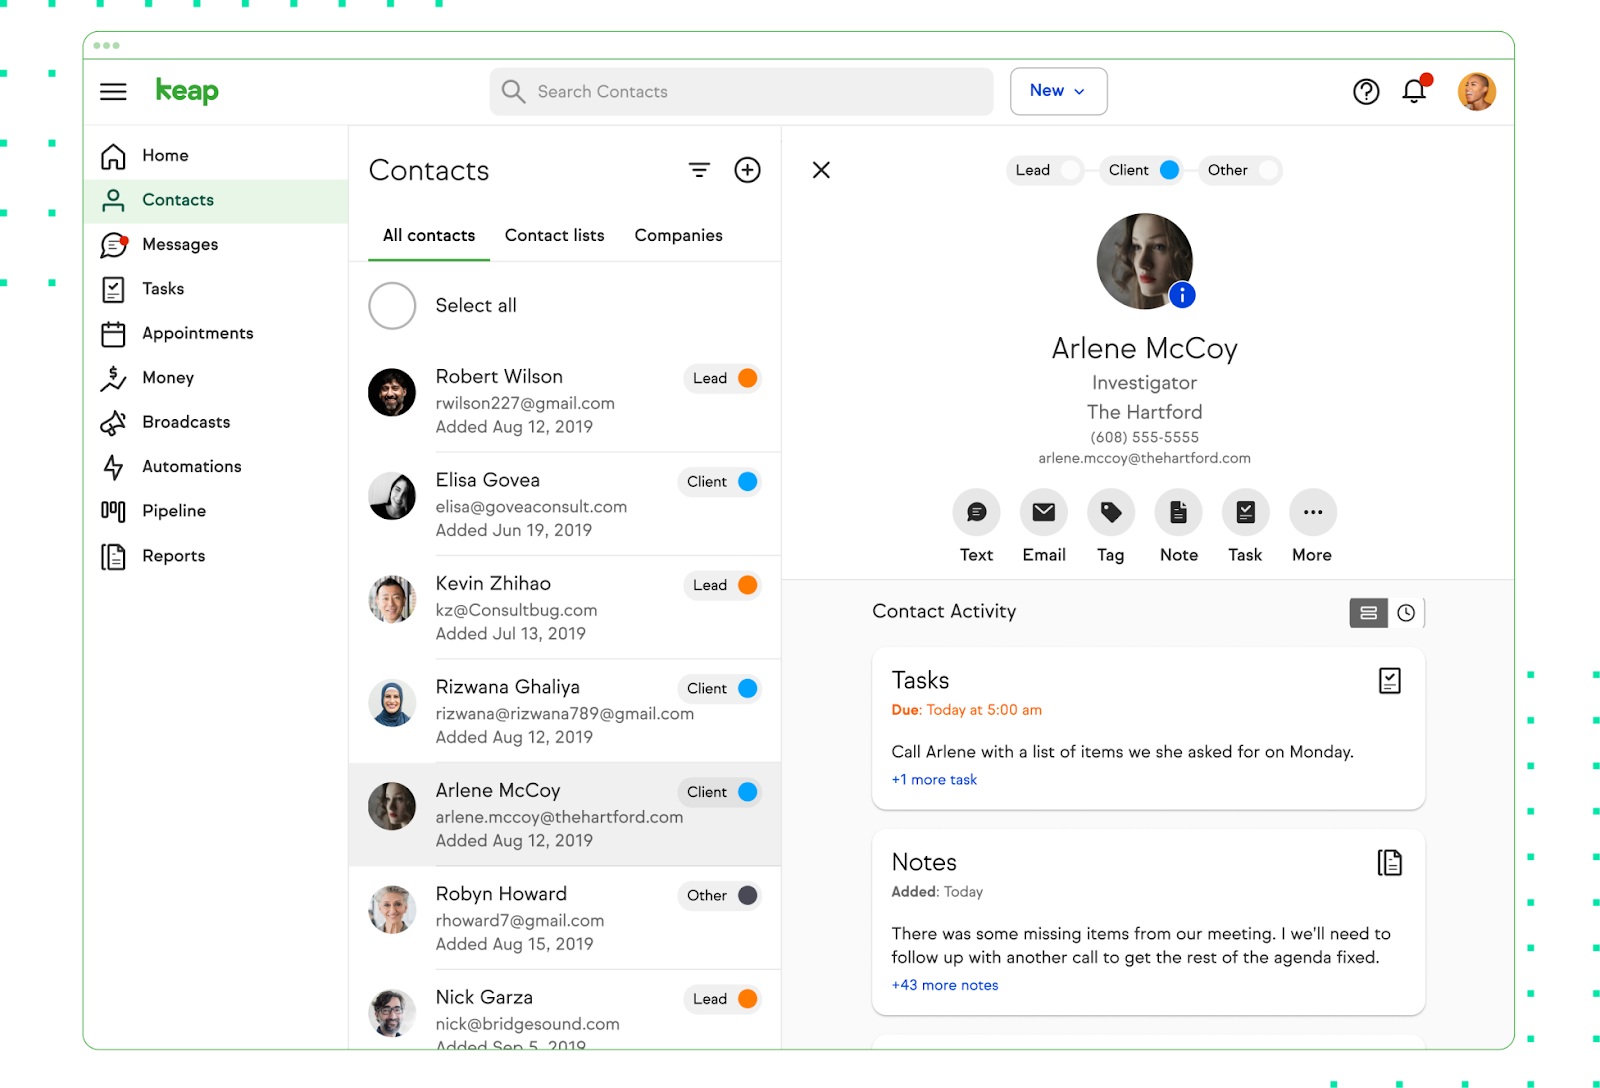Set contact type to Client in detail header
This screenshot has width=1600, height=1088.
pyautogui.click(x=1142, y=171)
